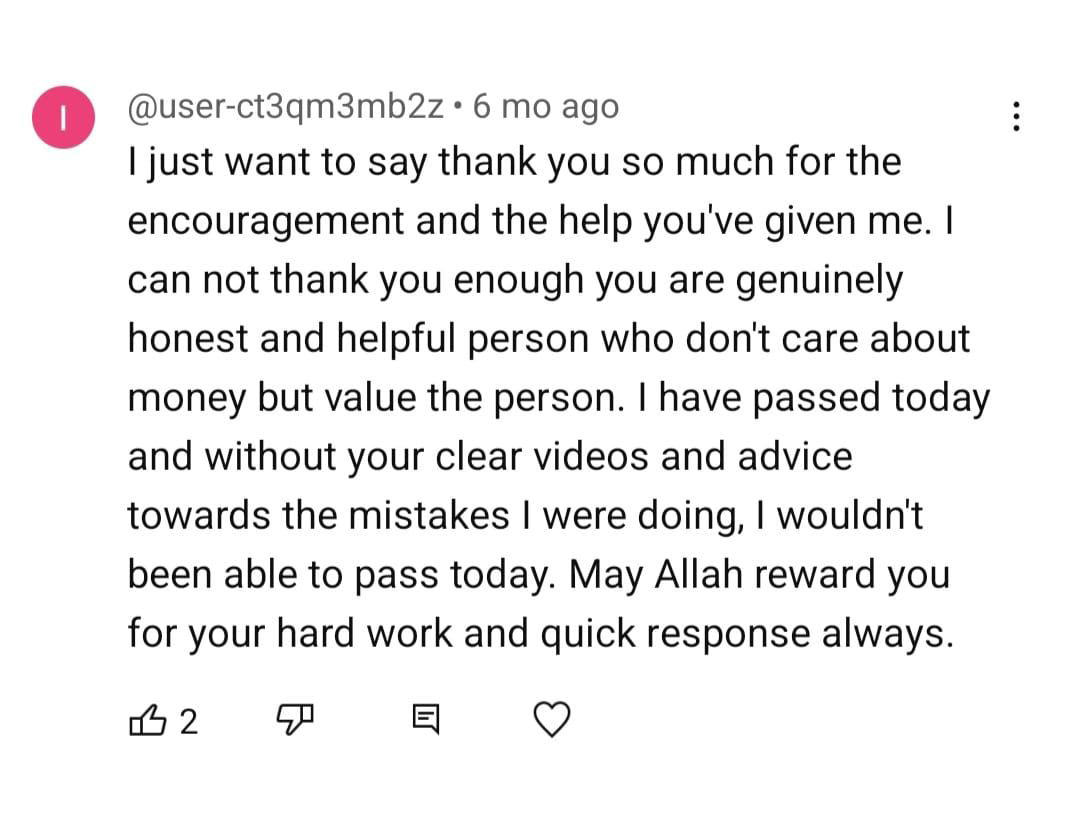Click the final line "quick response always"
This screenshot has width=1080, height=828.
click(747, 634)
